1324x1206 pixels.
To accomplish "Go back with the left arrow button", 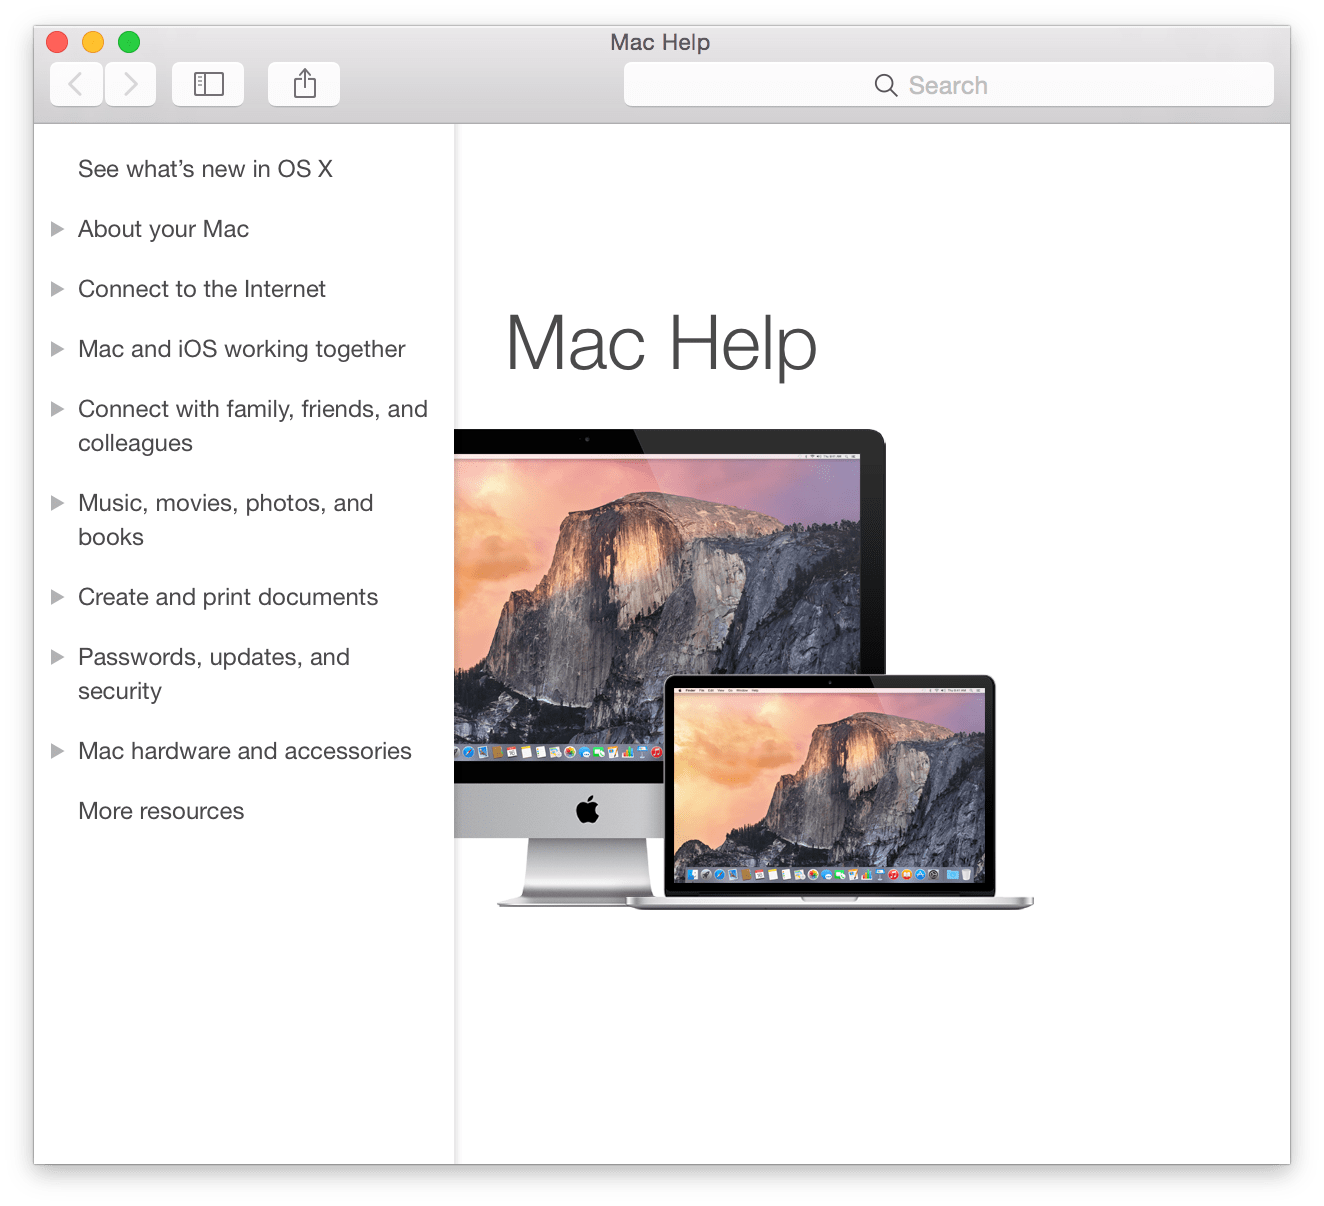I will coord(76,84).
